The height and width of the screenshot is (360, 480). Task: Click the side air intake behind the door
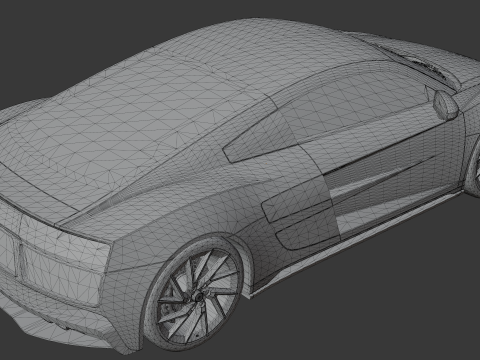[x=297, y=205]
